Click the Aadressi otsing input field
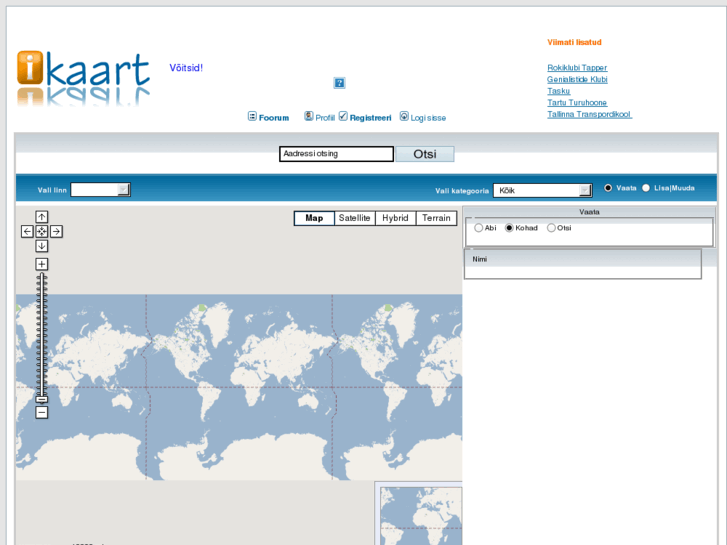The width and height of the screenshot is (727, 545). 337,154
